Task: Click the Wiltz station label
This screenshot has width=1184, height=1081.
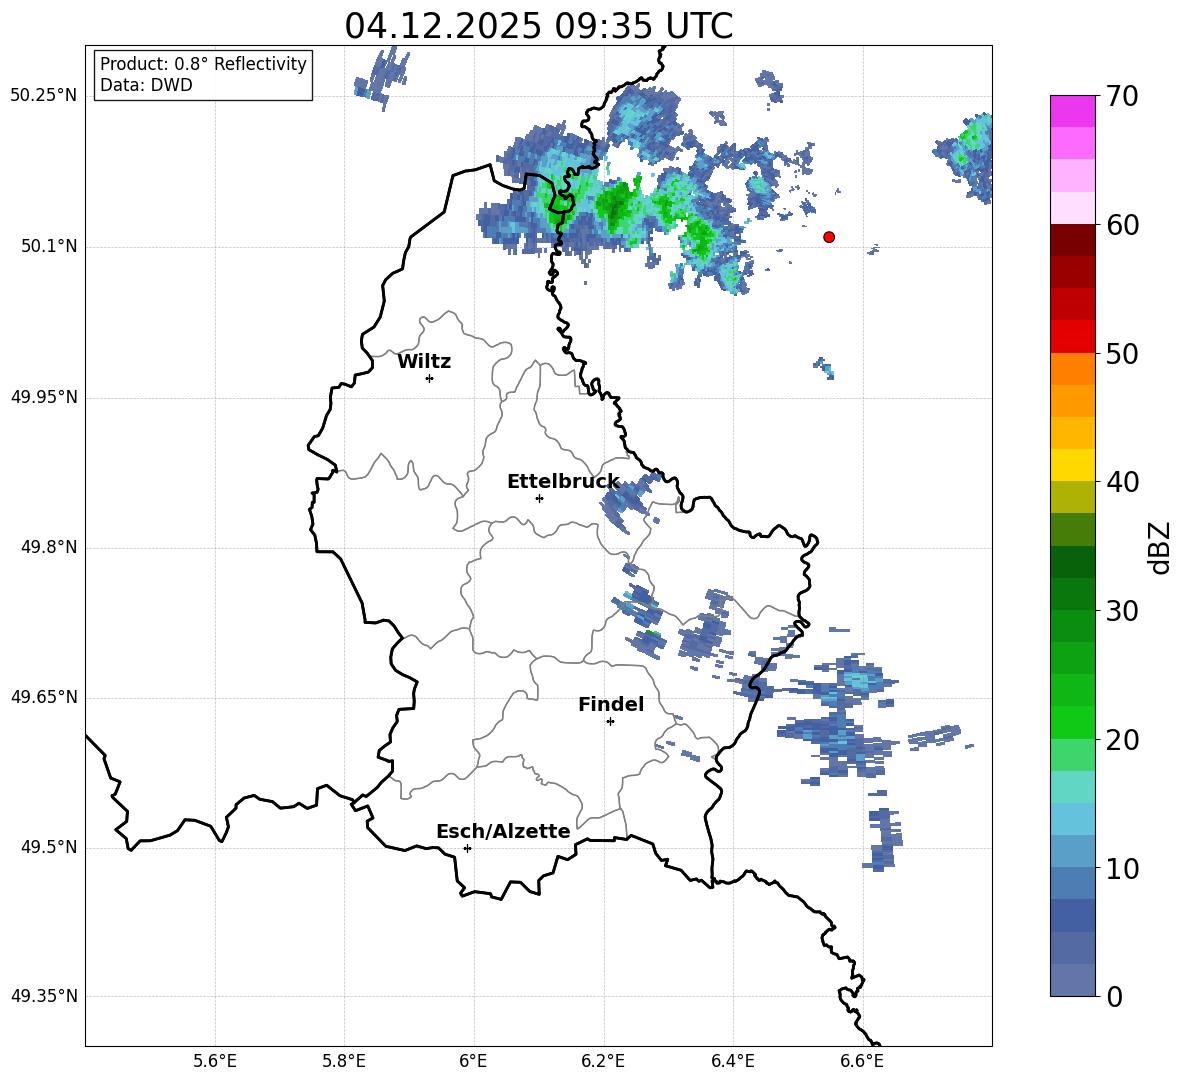Action: point(424,362)
